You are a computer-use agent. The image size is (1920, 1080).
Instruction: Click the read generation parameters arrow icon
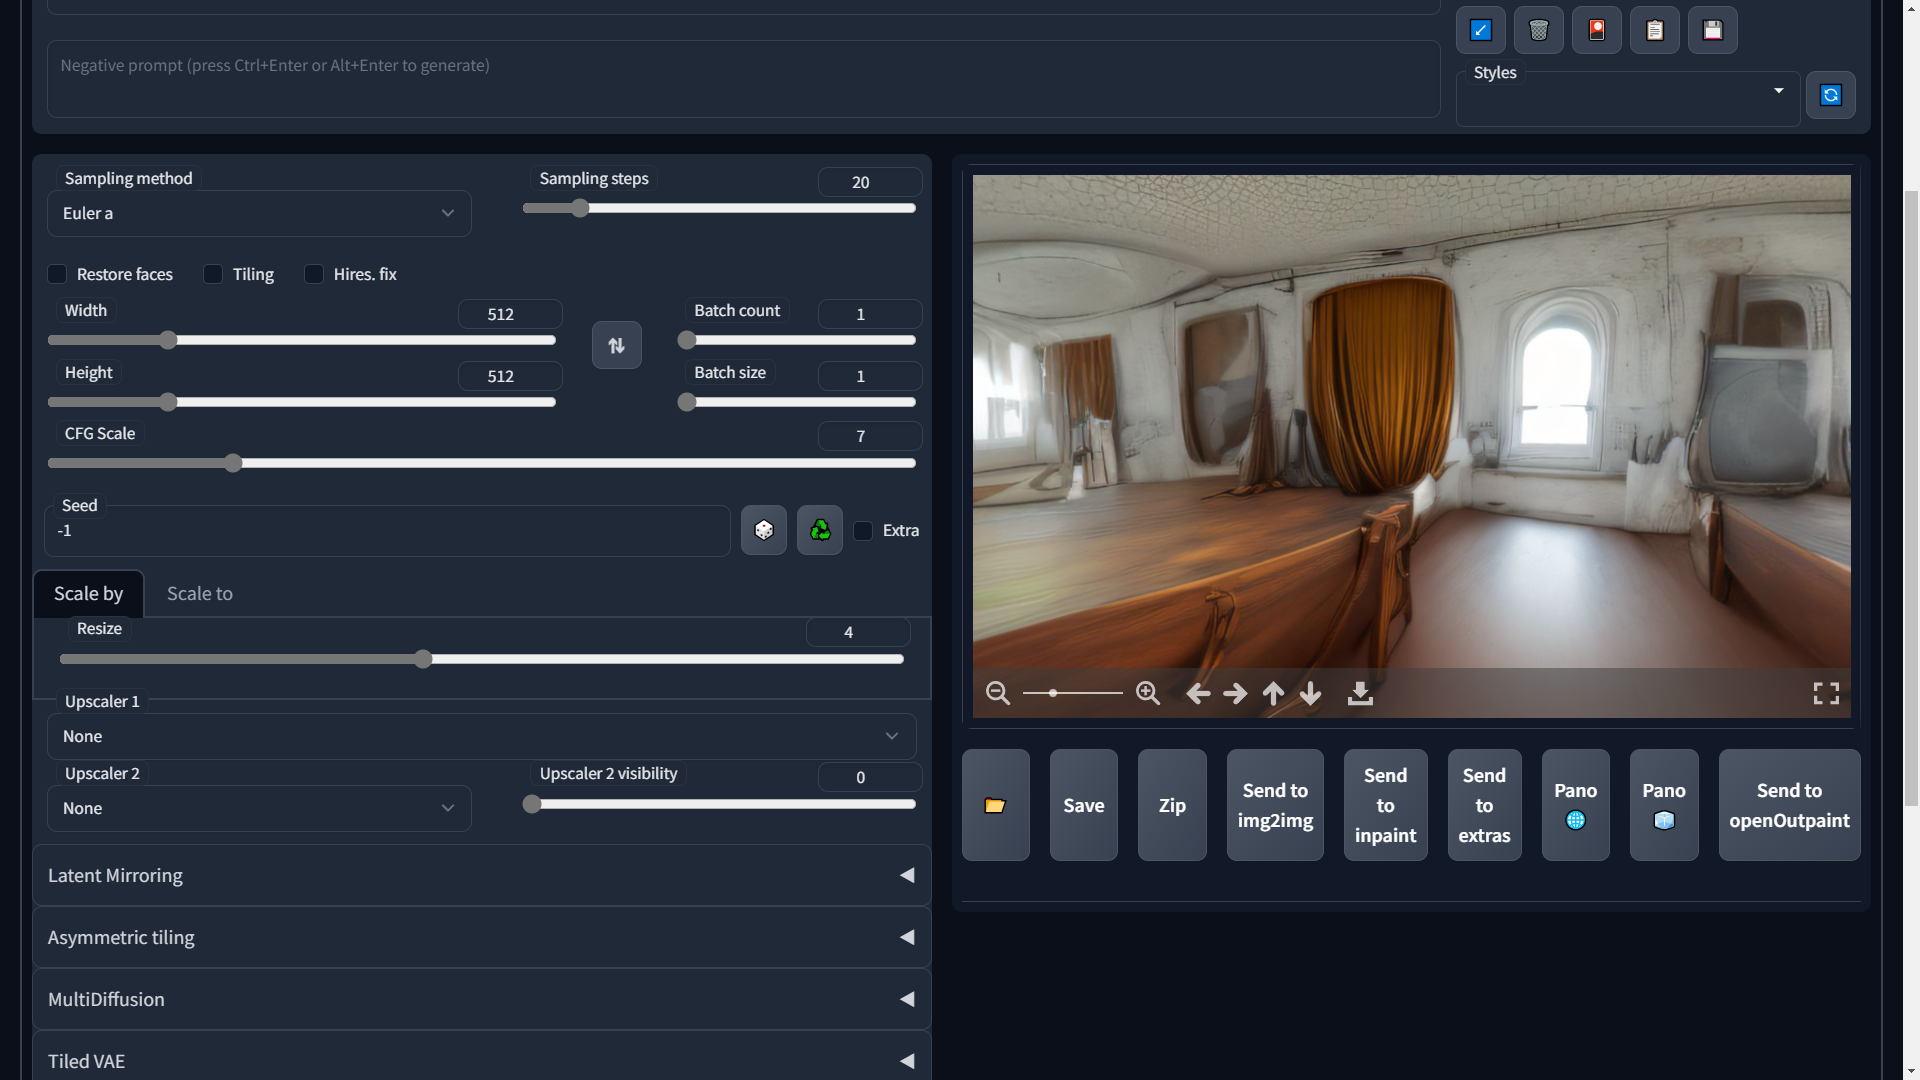1481,30
